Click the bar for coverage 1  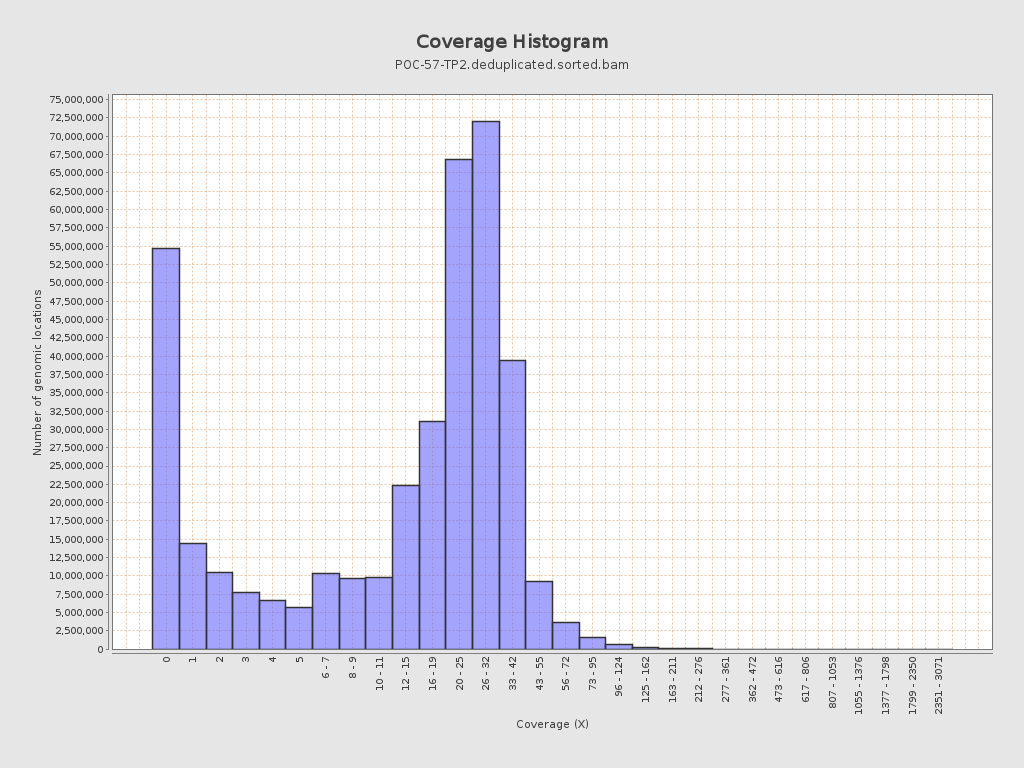193,596
